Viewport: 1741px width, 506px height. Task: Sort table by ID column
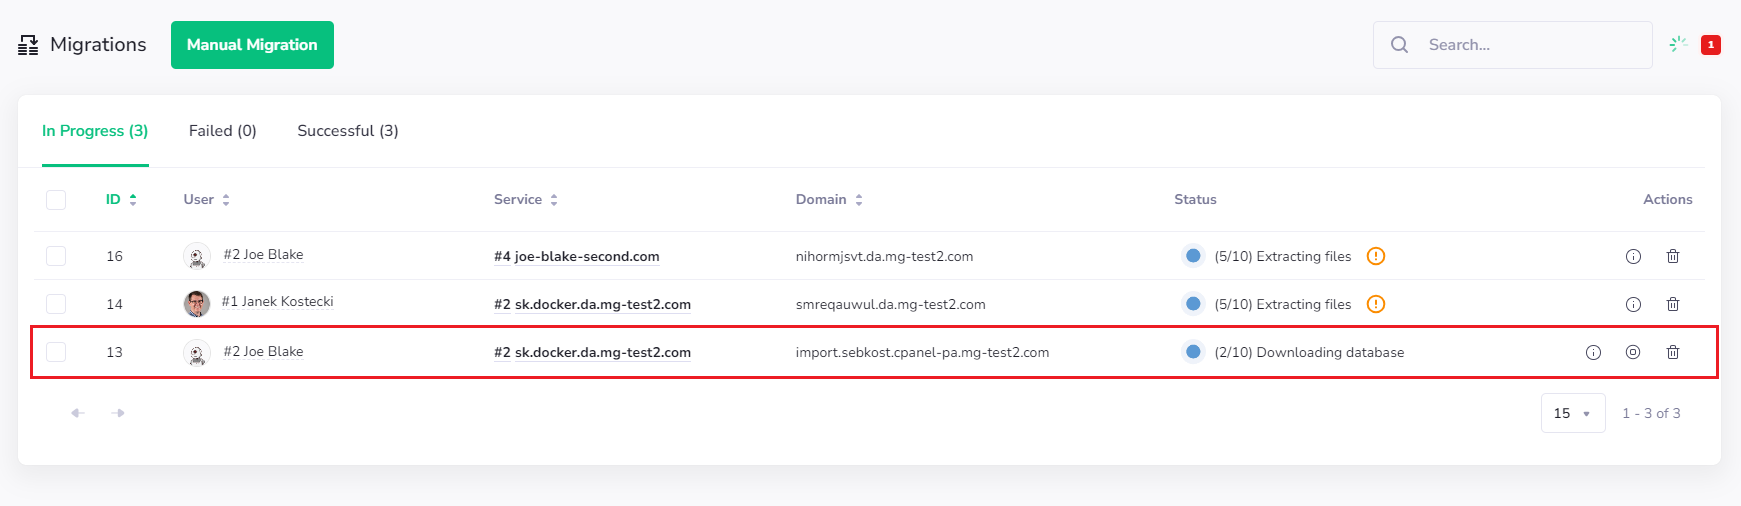(x=121, y=199)
